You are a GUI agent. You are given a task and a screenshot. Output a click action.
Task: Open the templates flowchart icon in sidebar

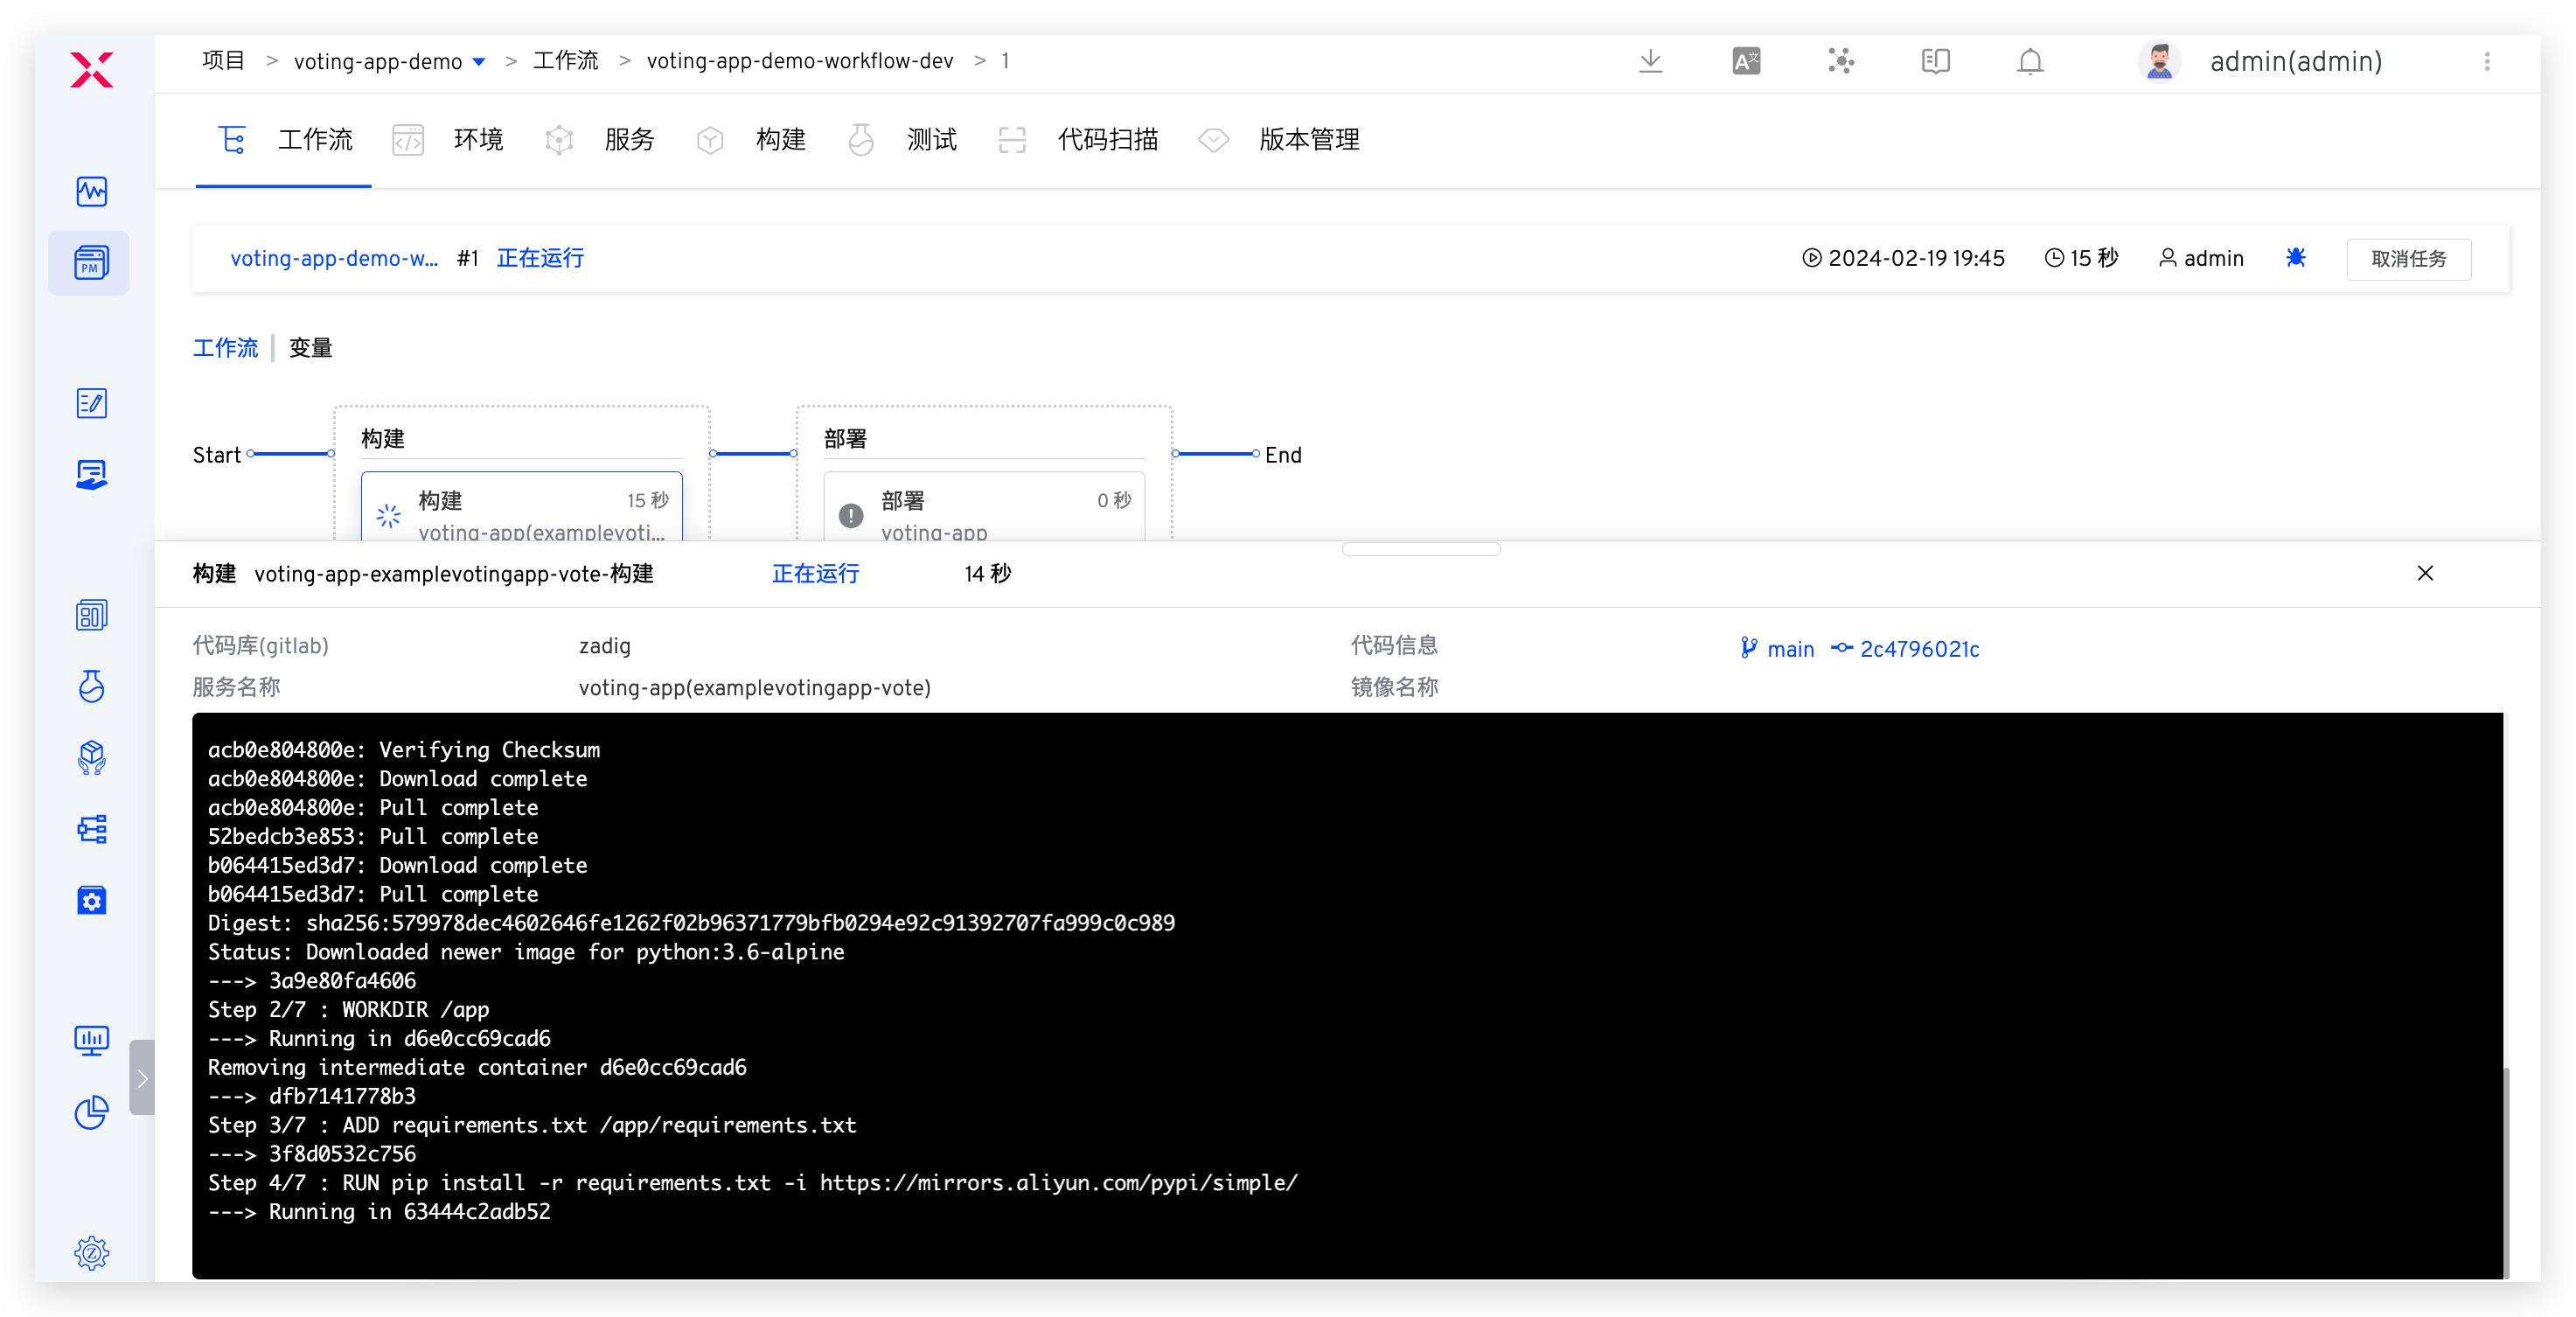click(91, 830)
